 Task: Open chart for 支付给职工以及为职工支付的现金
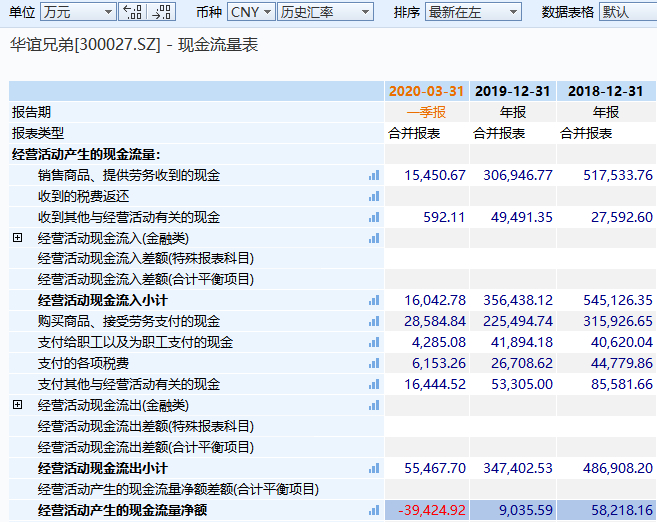[x=374, y=342]
